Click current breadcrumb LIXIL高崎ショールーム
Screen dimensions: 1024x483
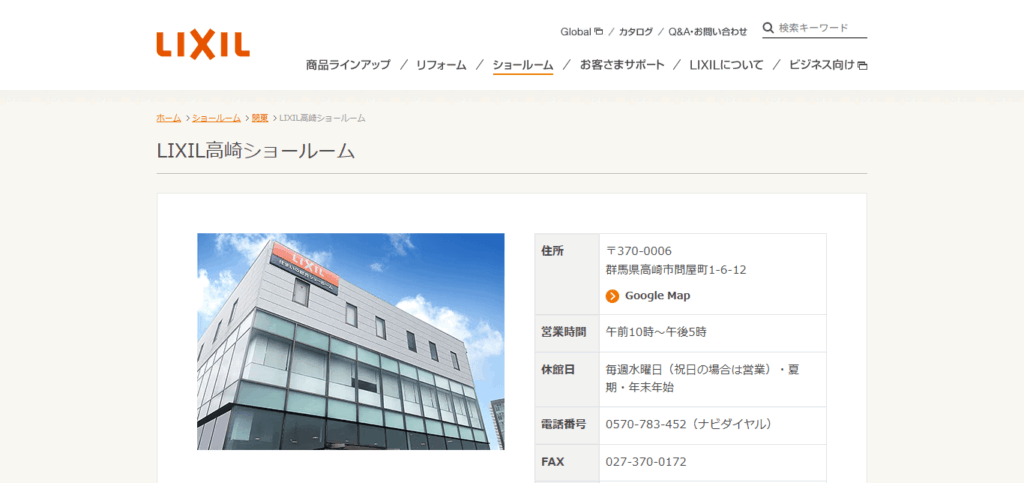(322, 118)
